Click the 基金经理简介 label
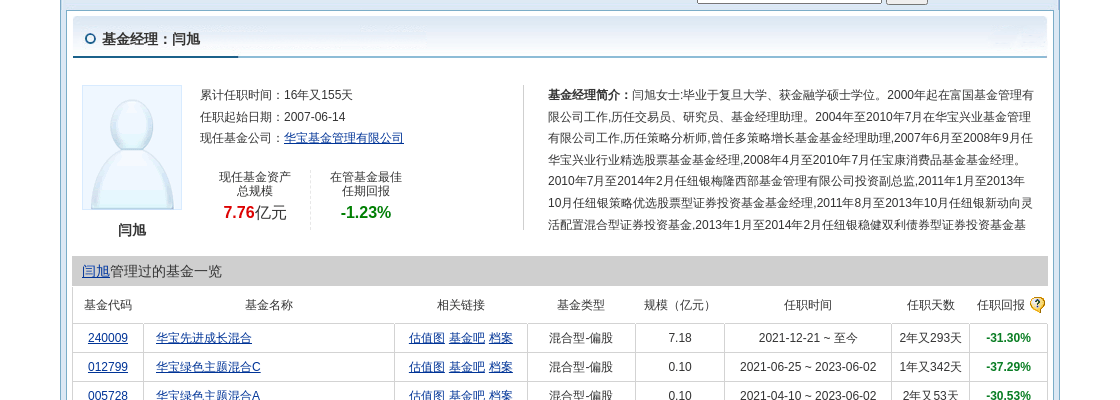Viewport: 1120px width, 400px height. [x=589, y=95]
